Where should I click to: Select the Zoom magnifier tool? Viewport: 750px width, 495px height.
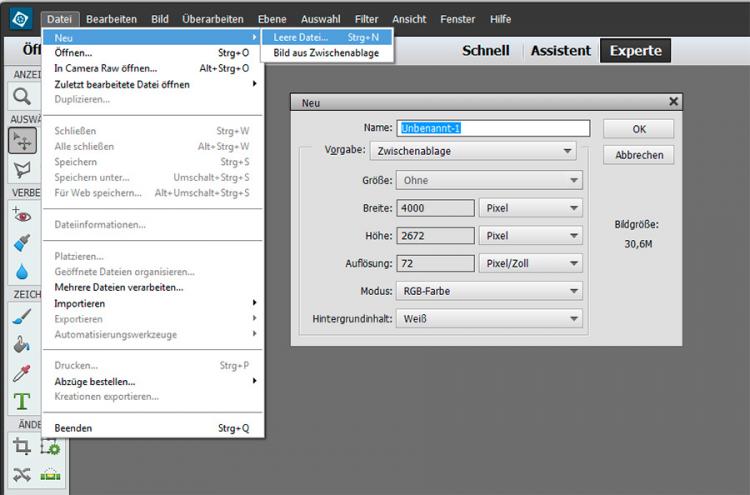click(x=21, y=97)
